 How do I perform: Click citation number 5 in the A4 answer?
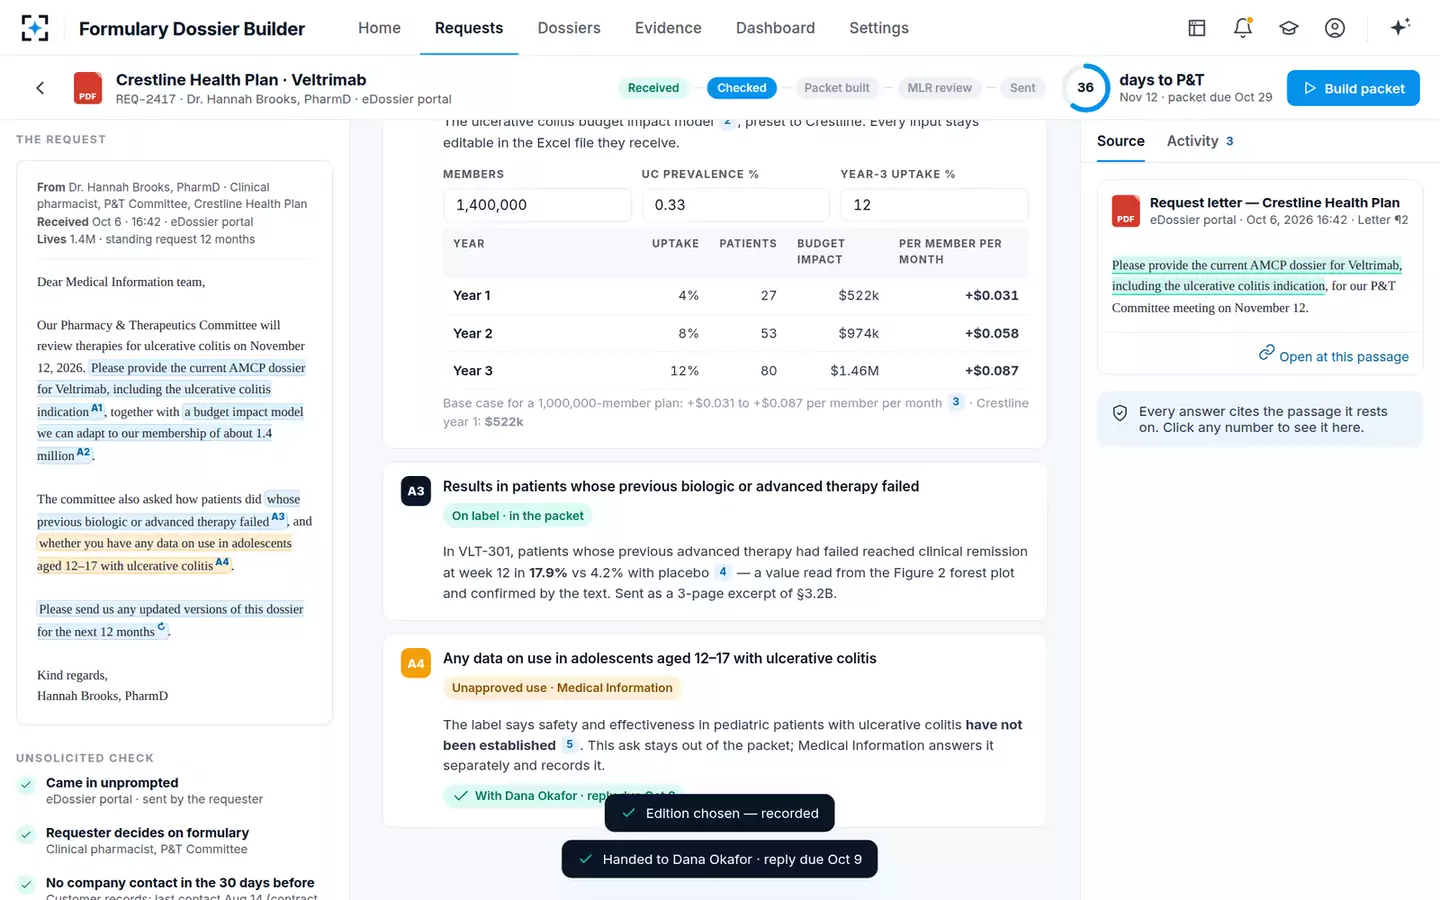click(x=569, y=745)
